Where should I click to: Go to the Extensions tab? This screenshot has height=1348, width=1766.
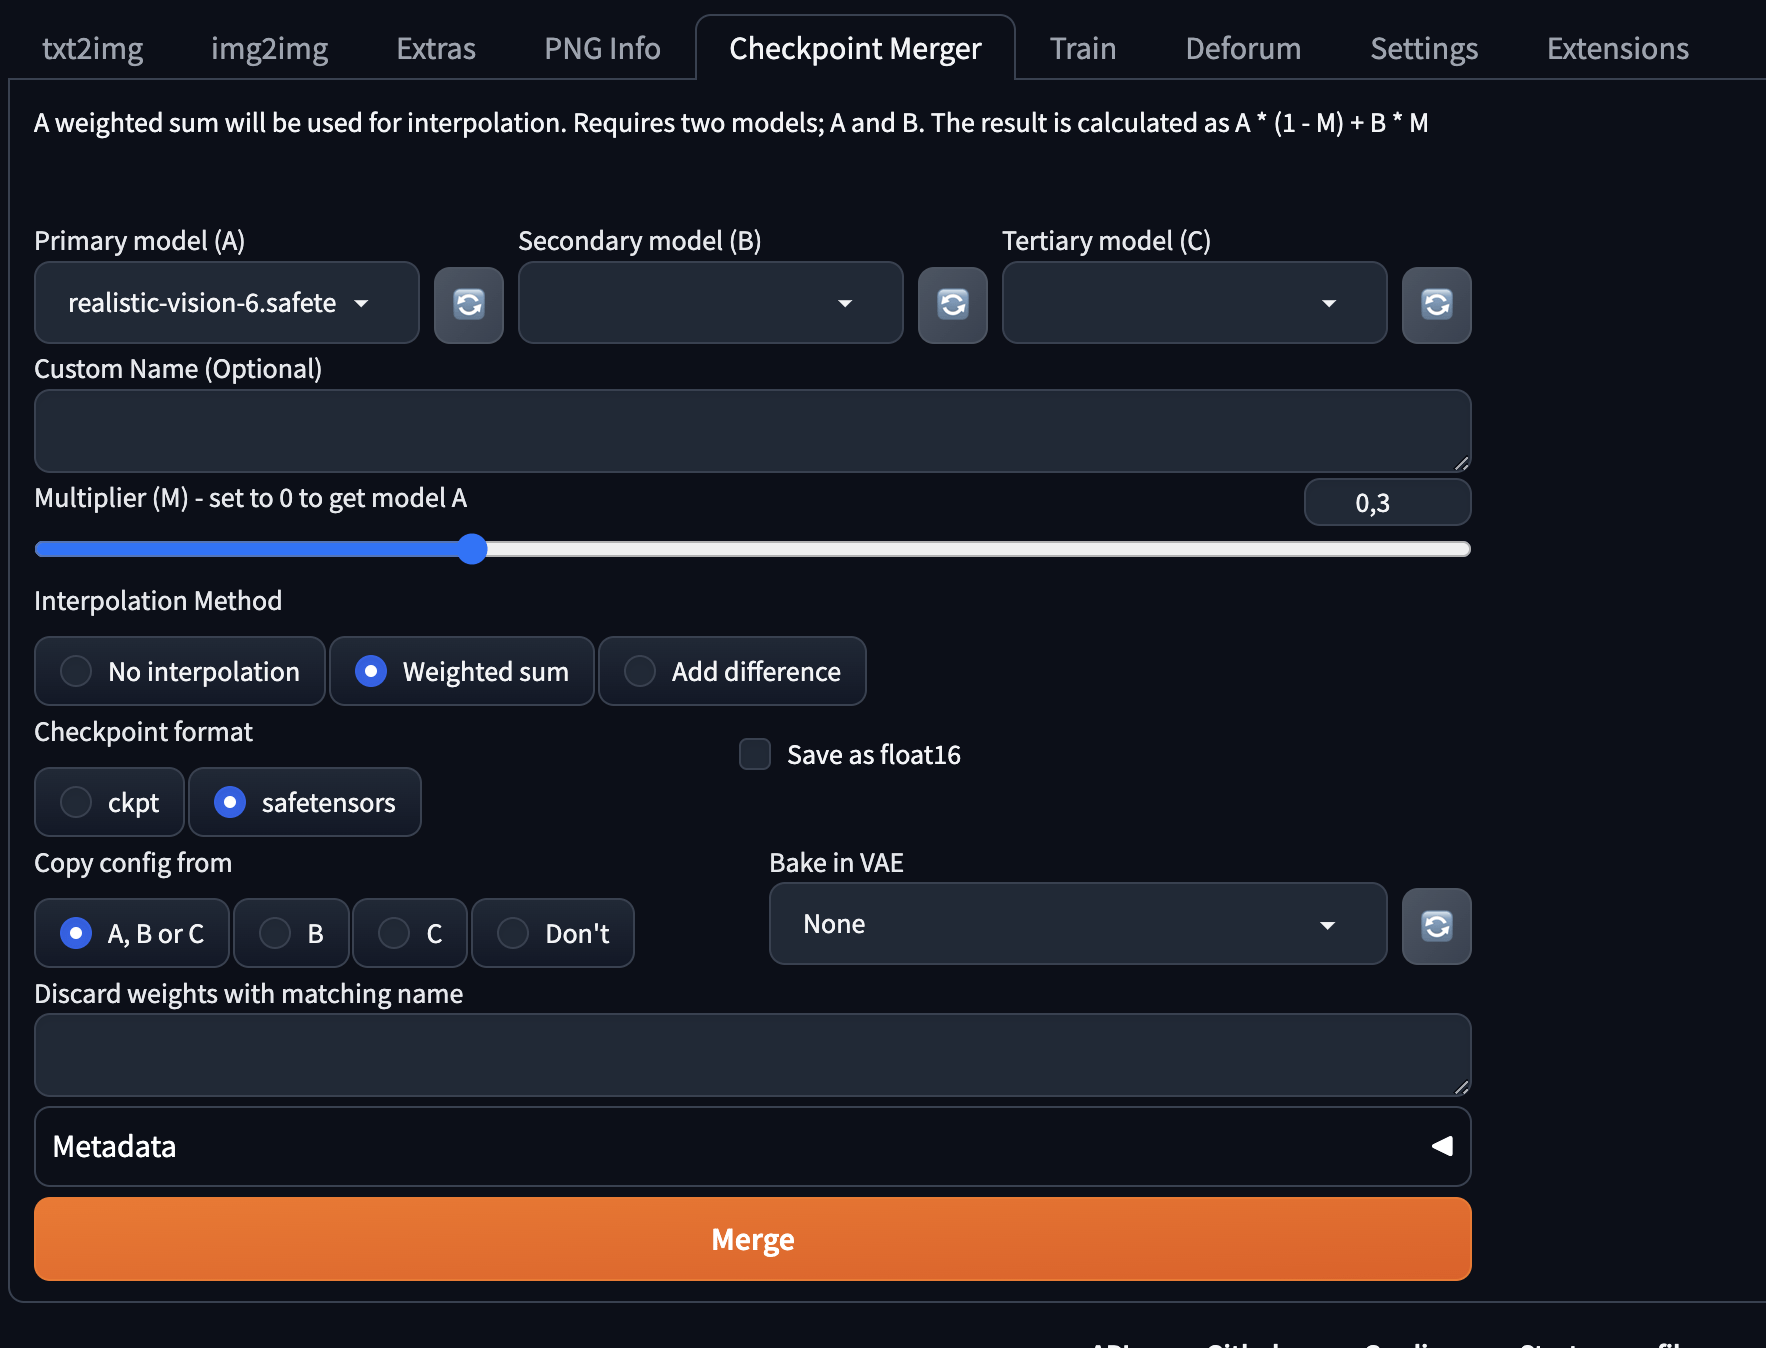click(1617, 48)
